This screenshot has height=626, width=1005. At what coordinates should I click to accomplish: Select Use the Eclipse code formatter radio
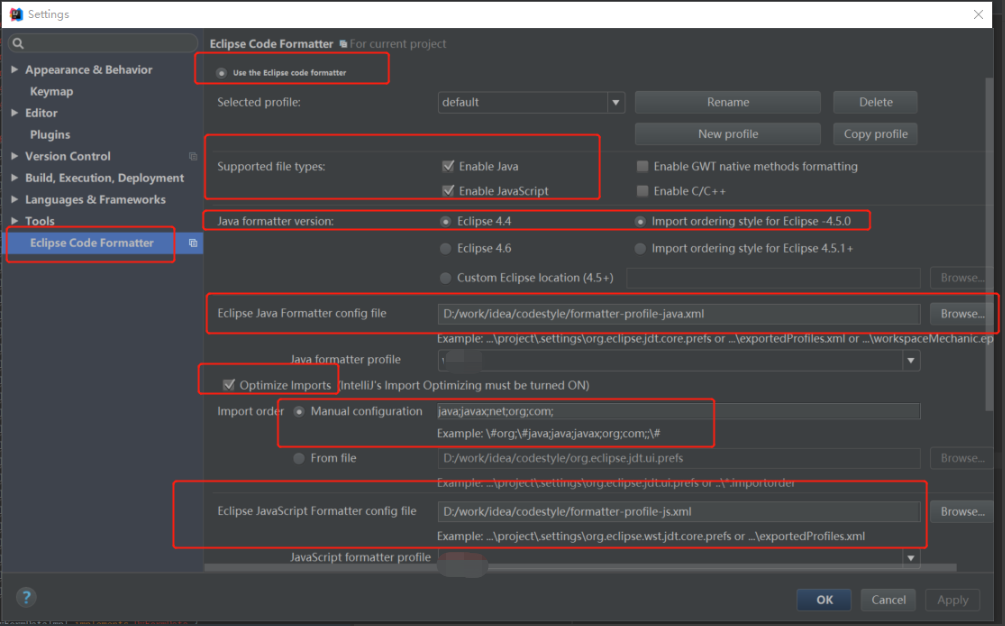221,73
